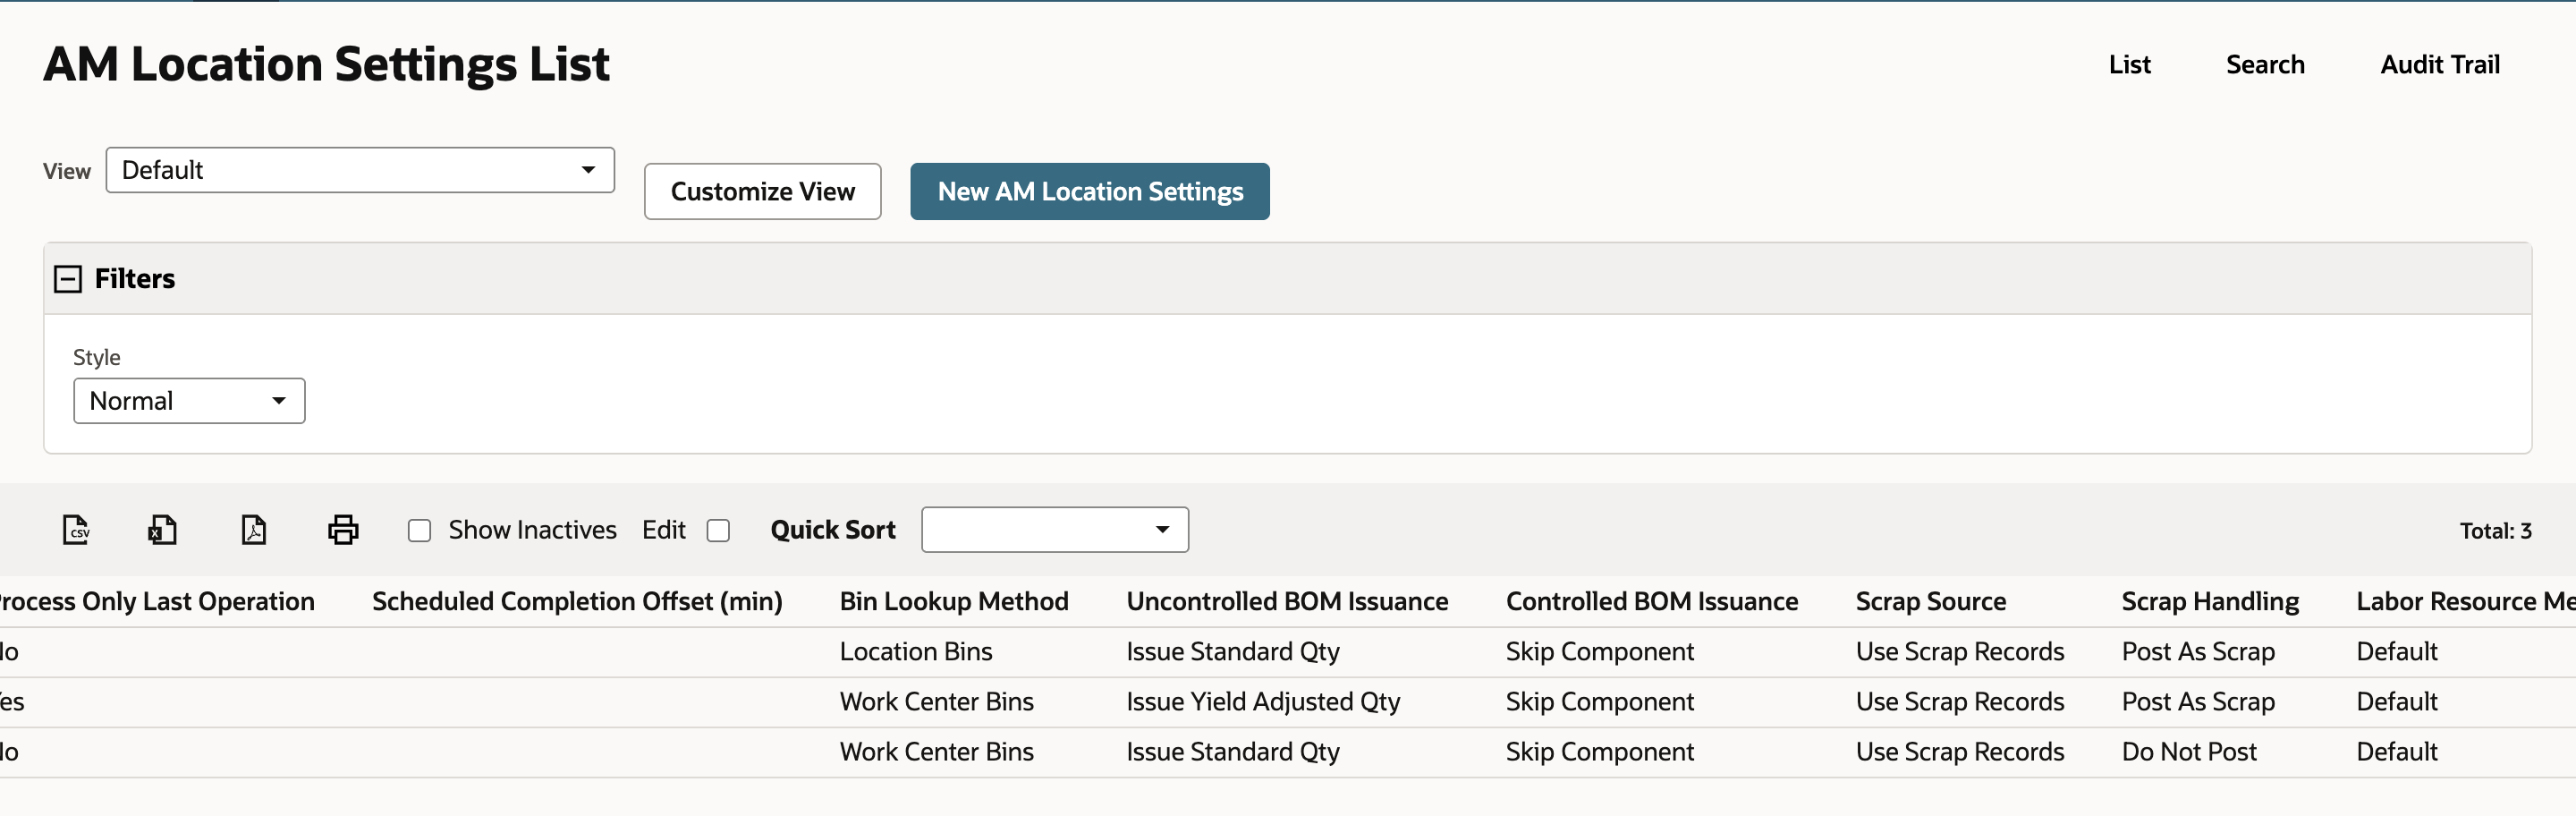Export list to Excel icon
Screen dimensions: 2576x816
pyautogui.click(x=162, y=529)
